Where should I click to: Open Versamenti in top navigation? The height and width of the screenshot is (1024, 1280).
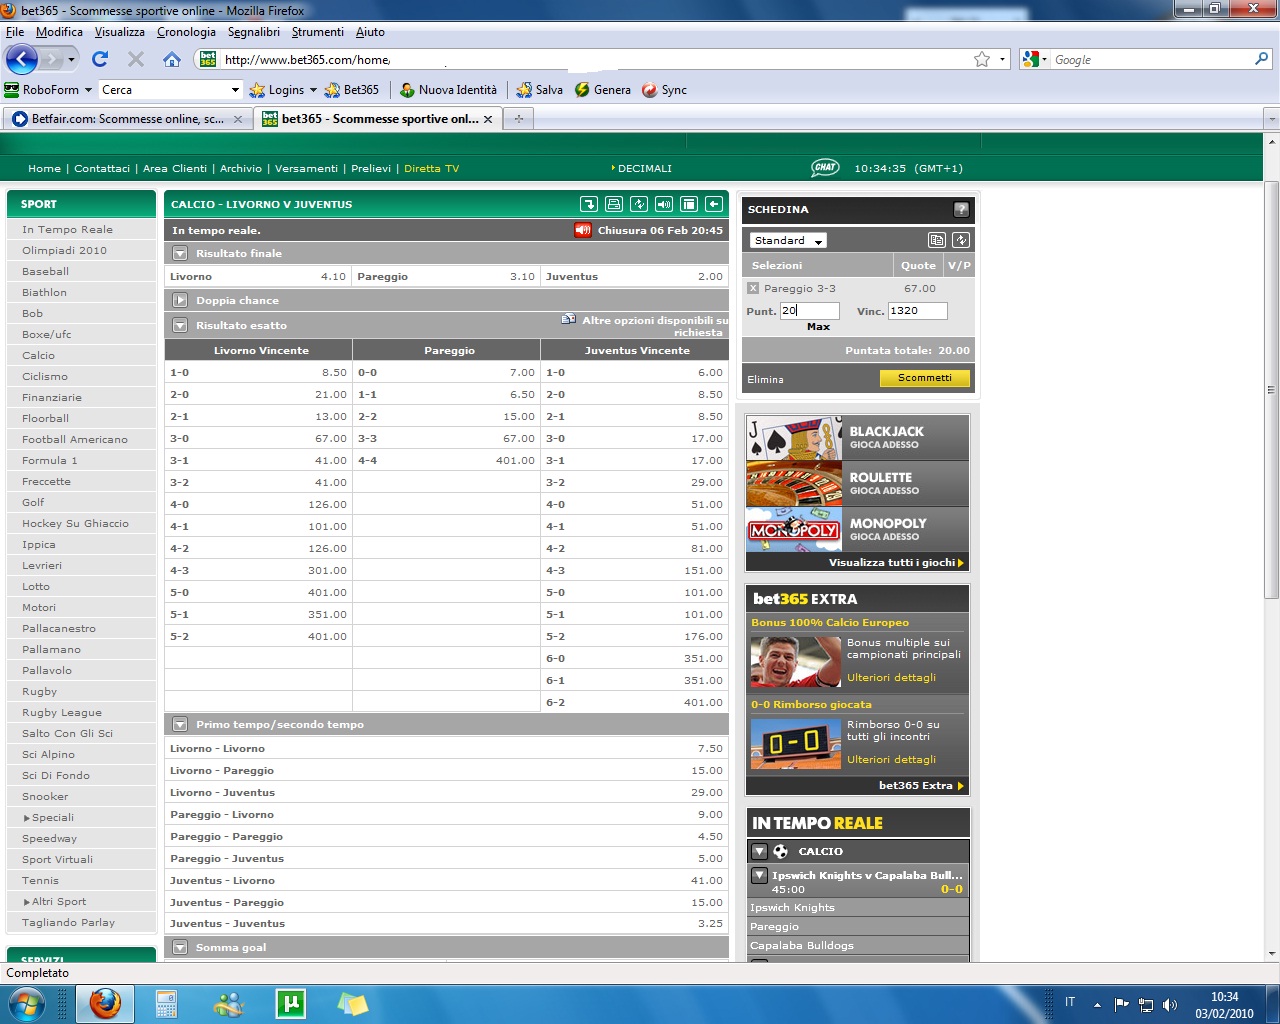pyautogui.click(x=306, y=168)
